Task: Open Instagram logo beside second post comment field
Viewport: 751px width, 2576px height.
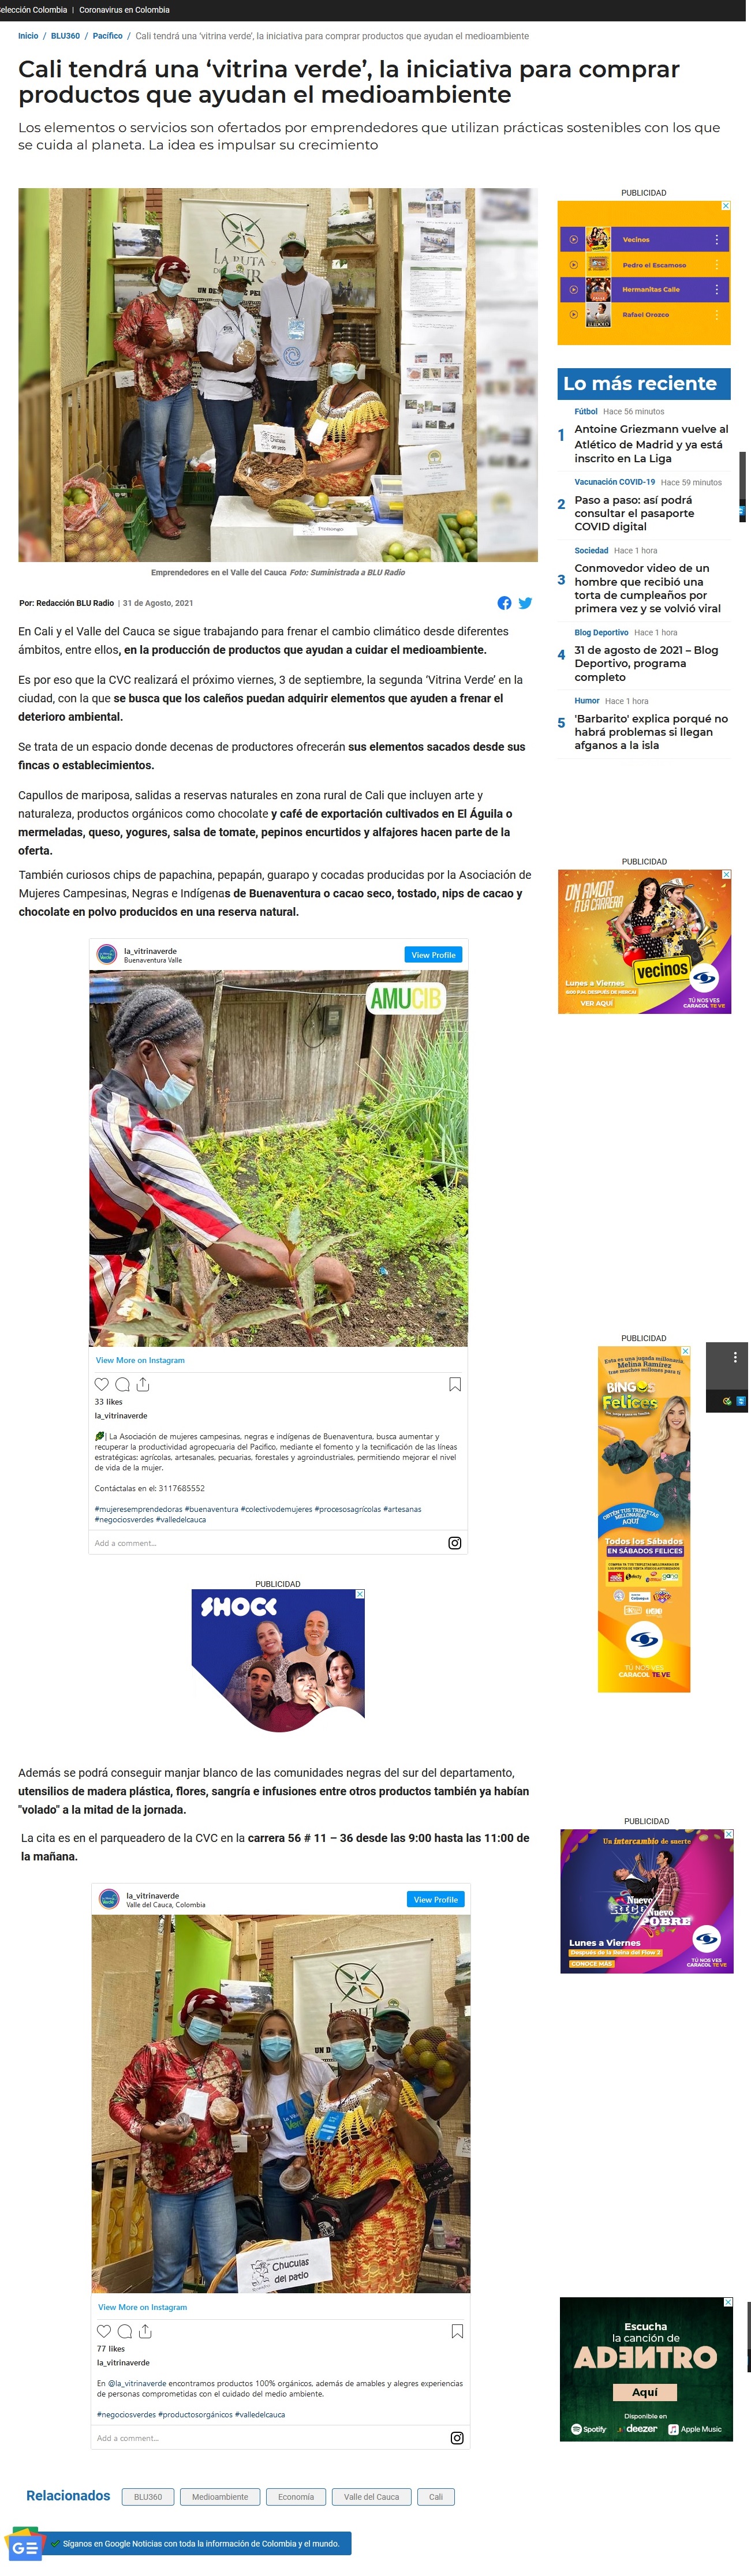Action: 457,2438
